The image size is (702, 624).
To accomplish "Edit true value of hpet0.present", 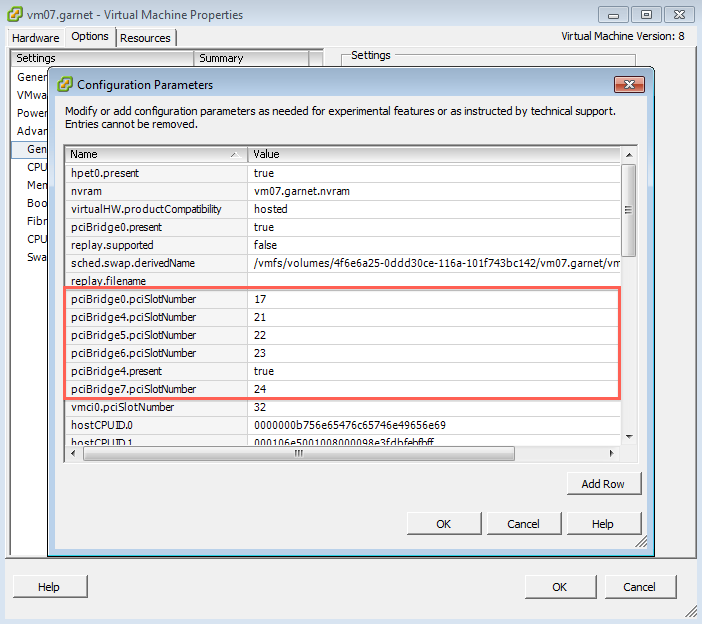I will (x=434, y=173).
